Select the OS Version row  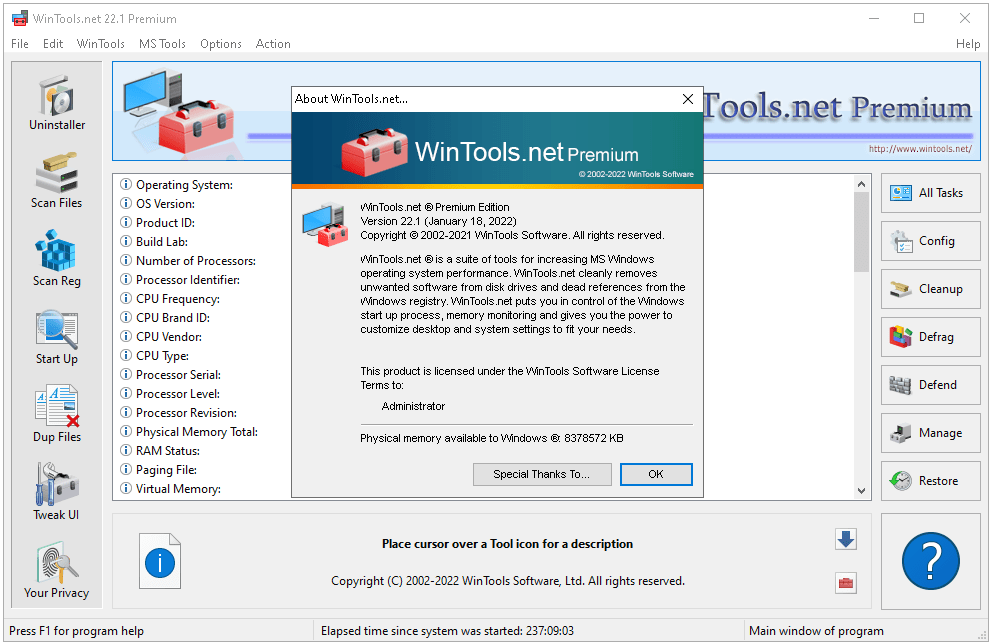pyautogui.click(x=158, y=204)
